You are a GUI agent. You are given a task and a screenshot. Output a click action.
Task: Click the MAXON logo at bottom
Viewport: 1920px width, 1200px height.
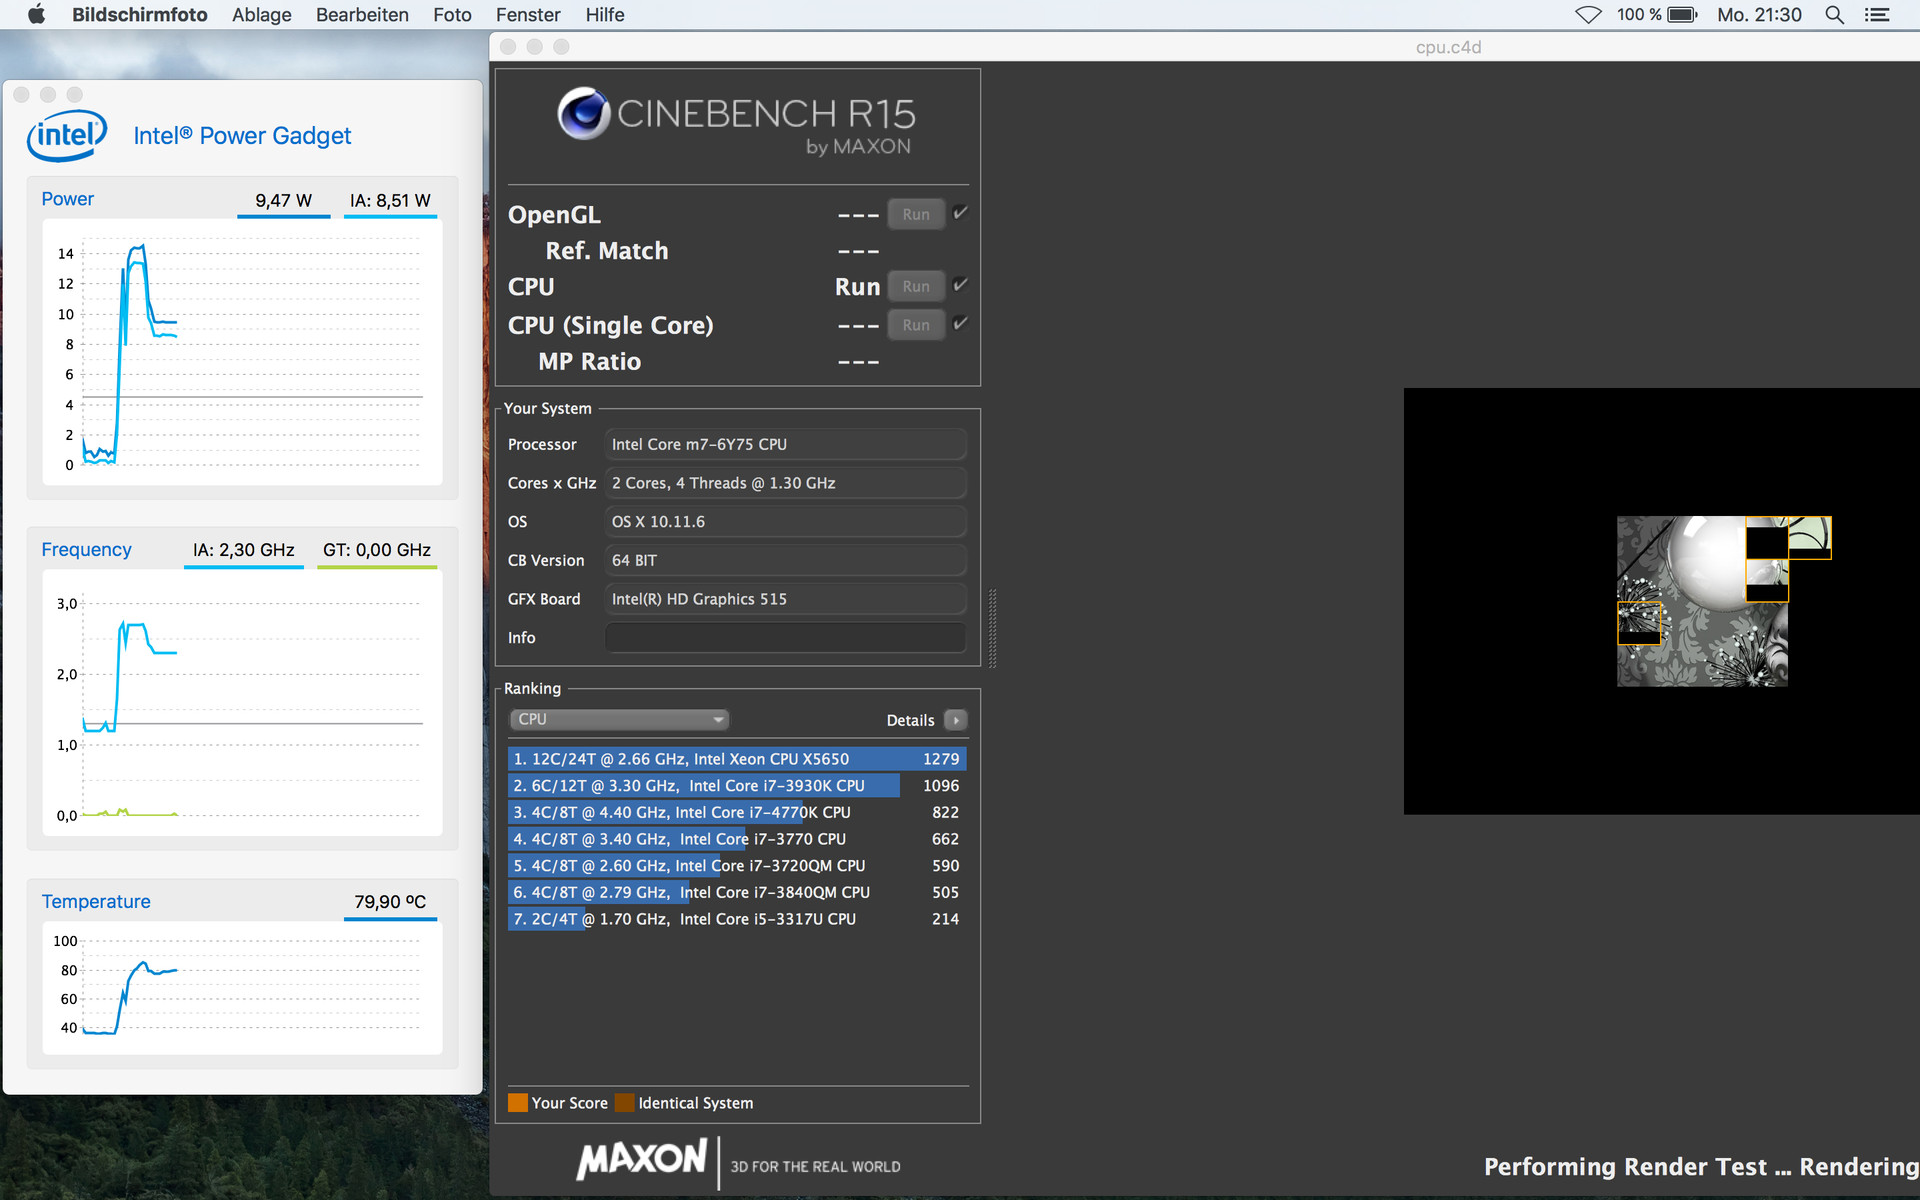pos(642,1161)
